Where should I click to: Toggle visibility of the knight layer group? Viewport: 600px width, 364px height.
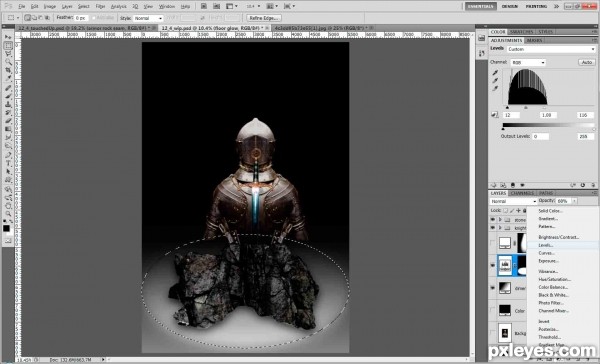click(x=492, y=228)
